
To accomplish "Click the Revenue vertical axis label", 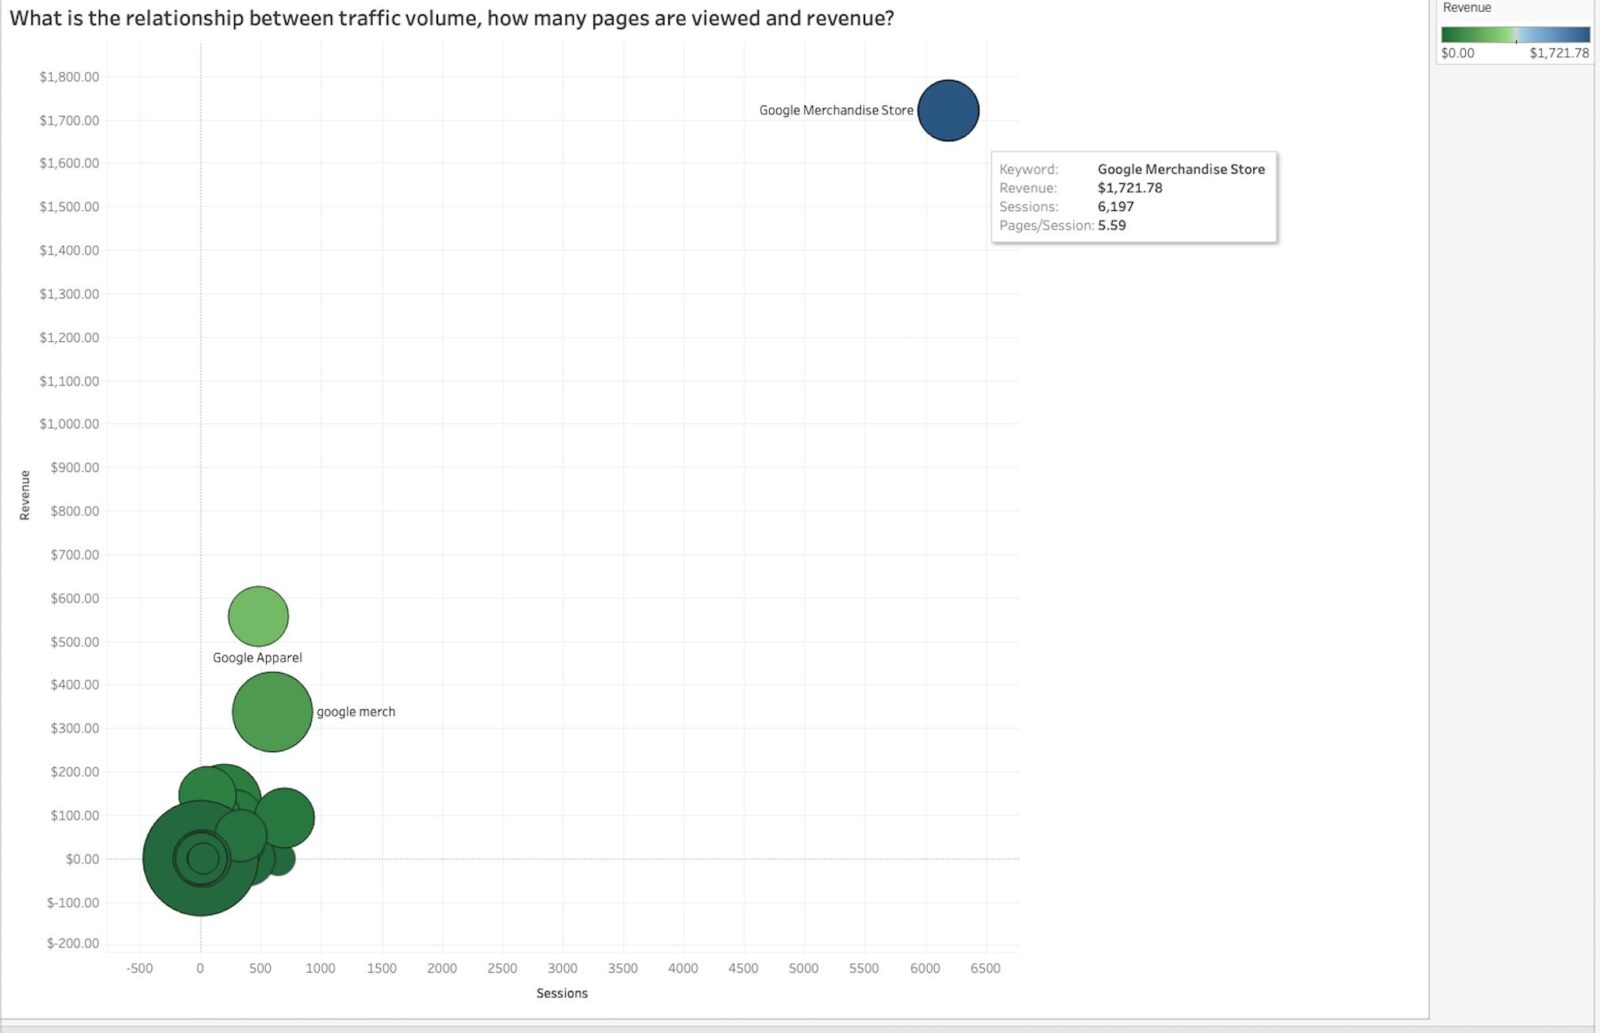I will [x=24, y=493].
